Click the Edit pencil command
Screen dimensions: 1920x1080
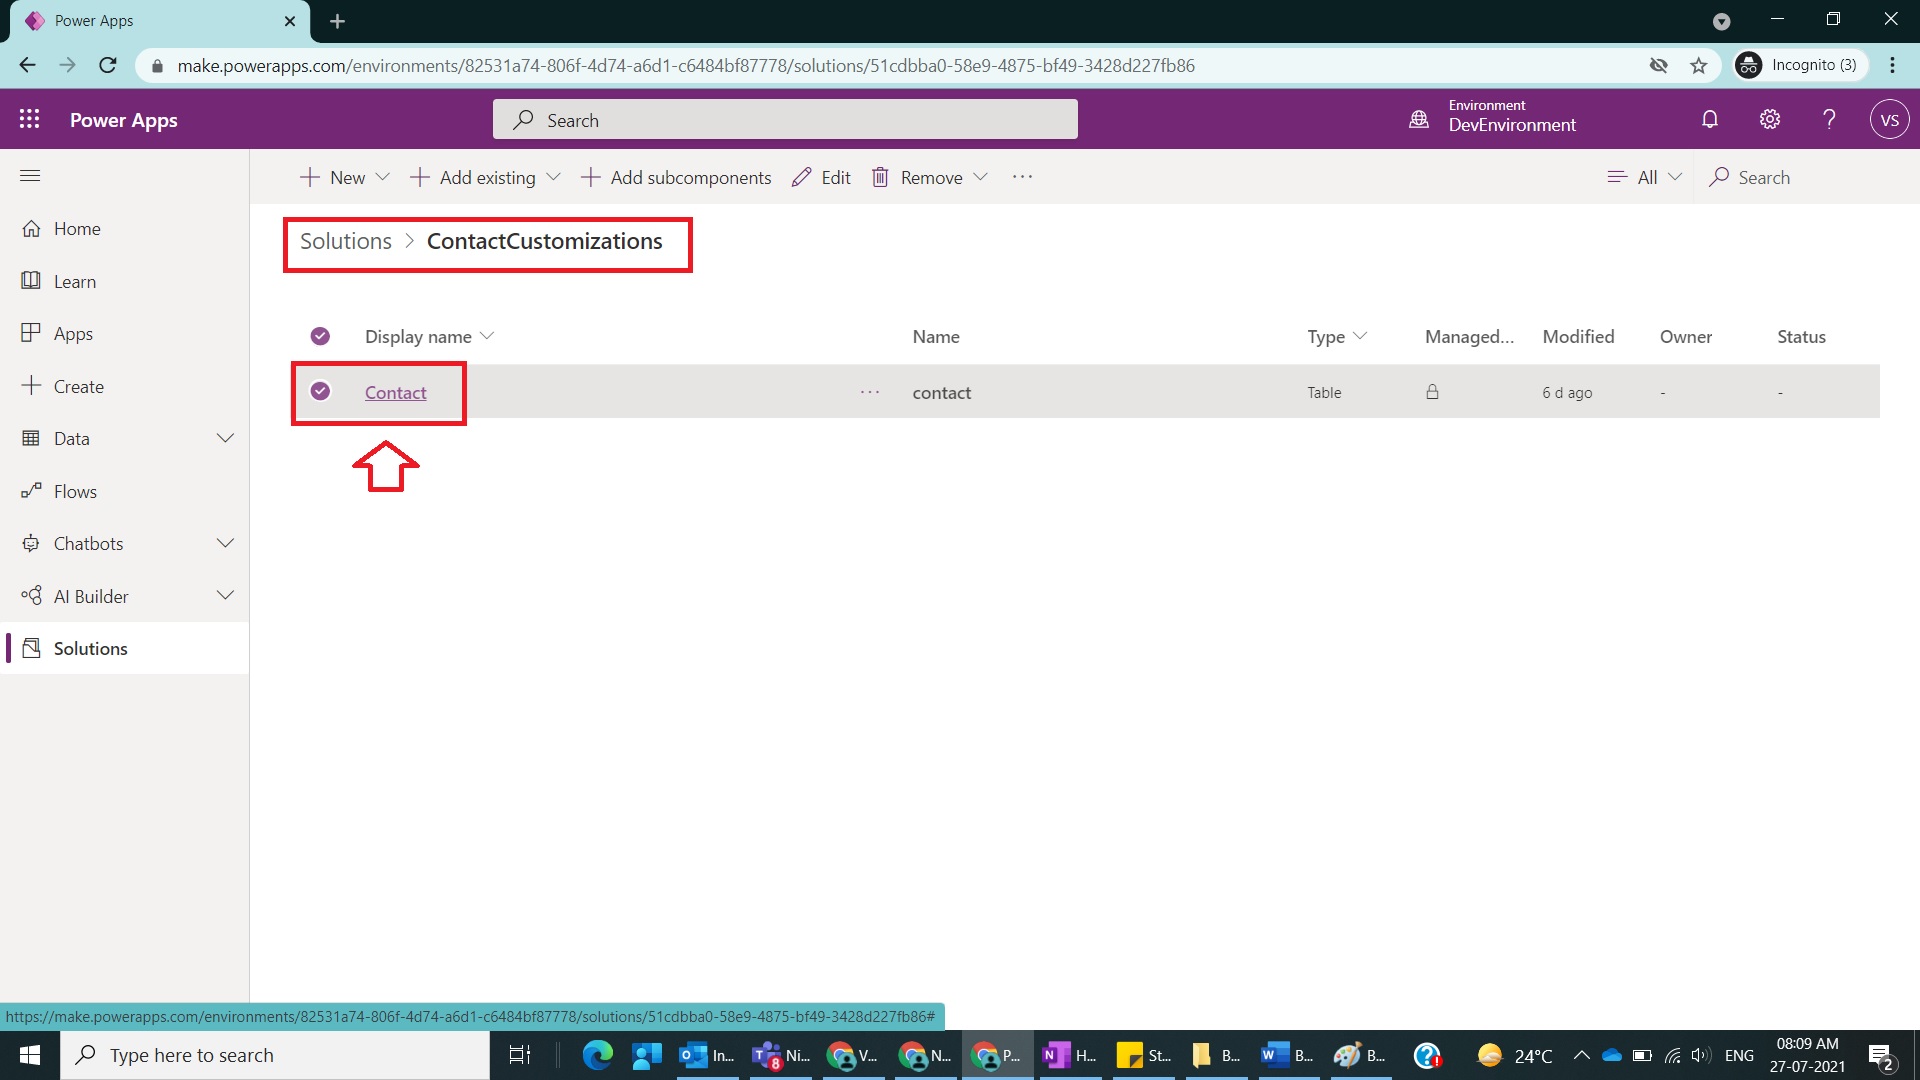coord(821,177)
